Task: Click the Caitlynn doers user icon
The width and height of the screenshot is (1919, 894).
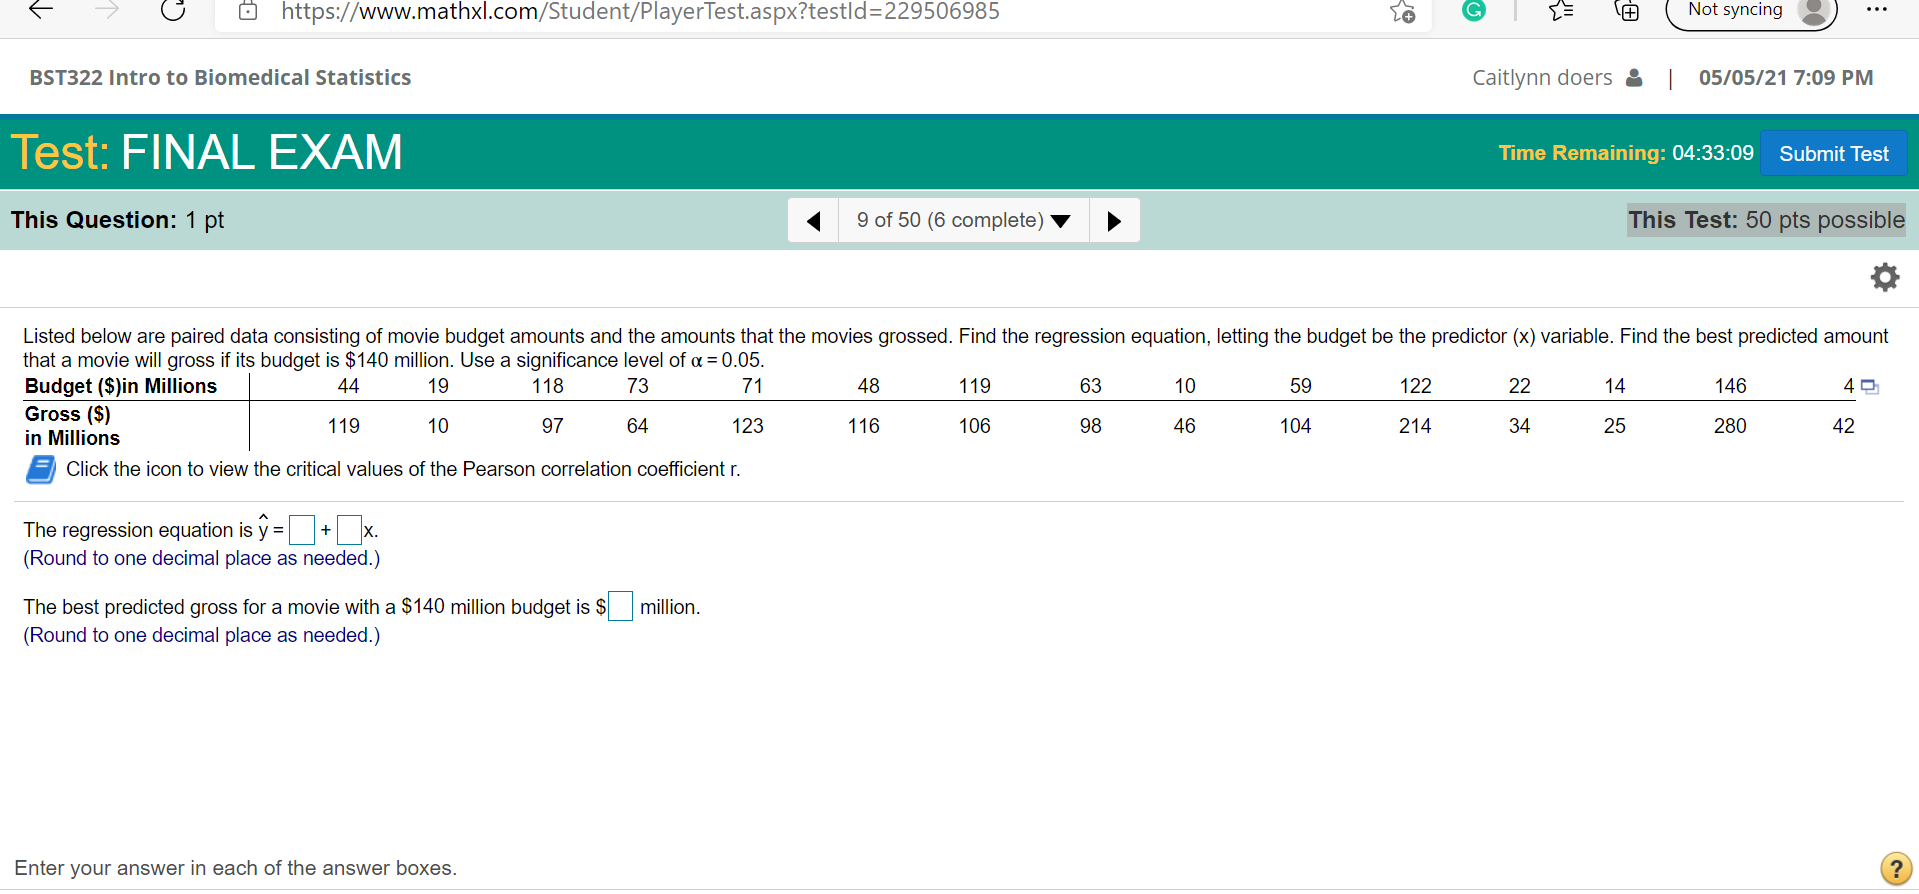Action: click(x=1634, y=77)
